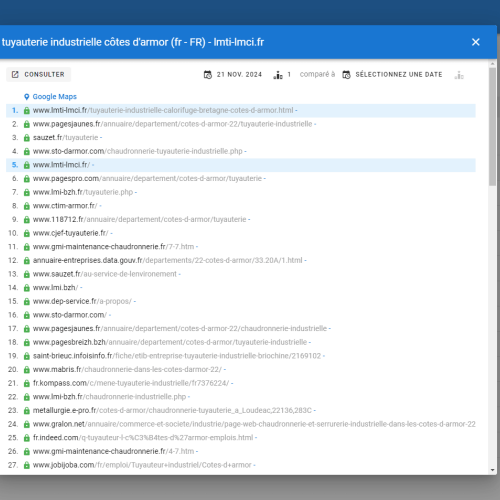Click green lock icon on dep-service.fr row
The height and width of the screenshot is (500, 500).
pos(27,302)
